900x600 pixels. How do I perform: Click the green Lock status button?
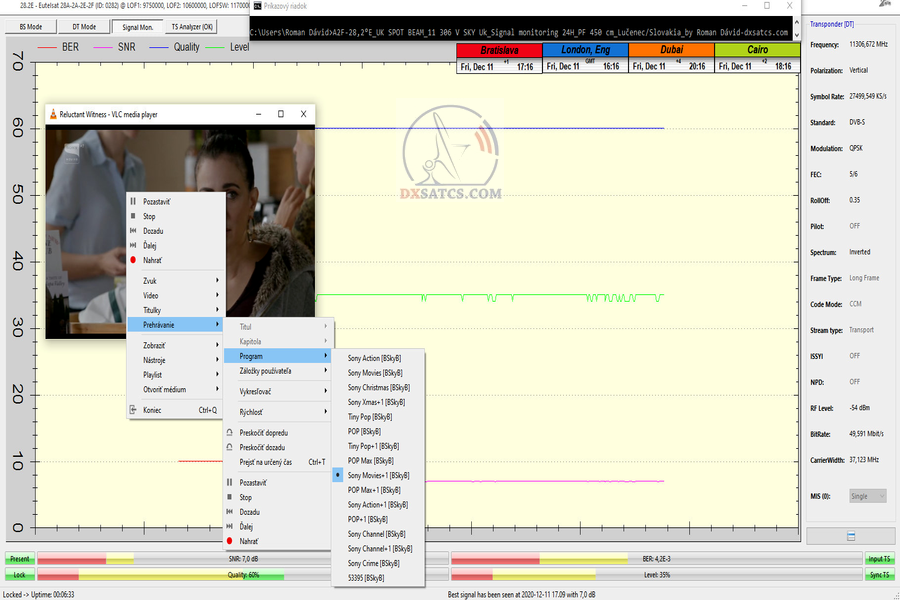pos(19,576)
